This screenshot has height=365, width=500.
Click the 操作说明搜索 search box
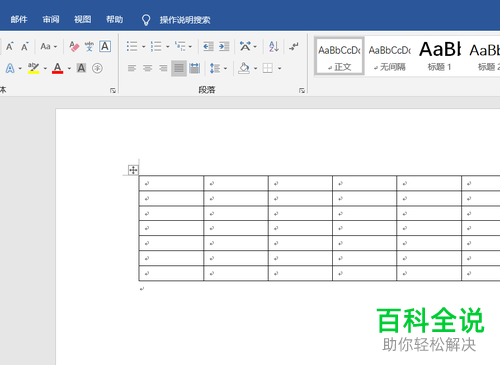pos(185,20)
